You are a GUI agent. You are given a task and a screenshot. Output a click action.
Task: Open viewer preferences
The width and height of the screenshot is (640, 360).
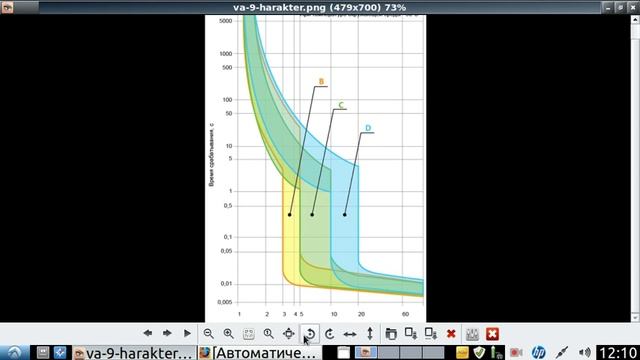(472, 333)
